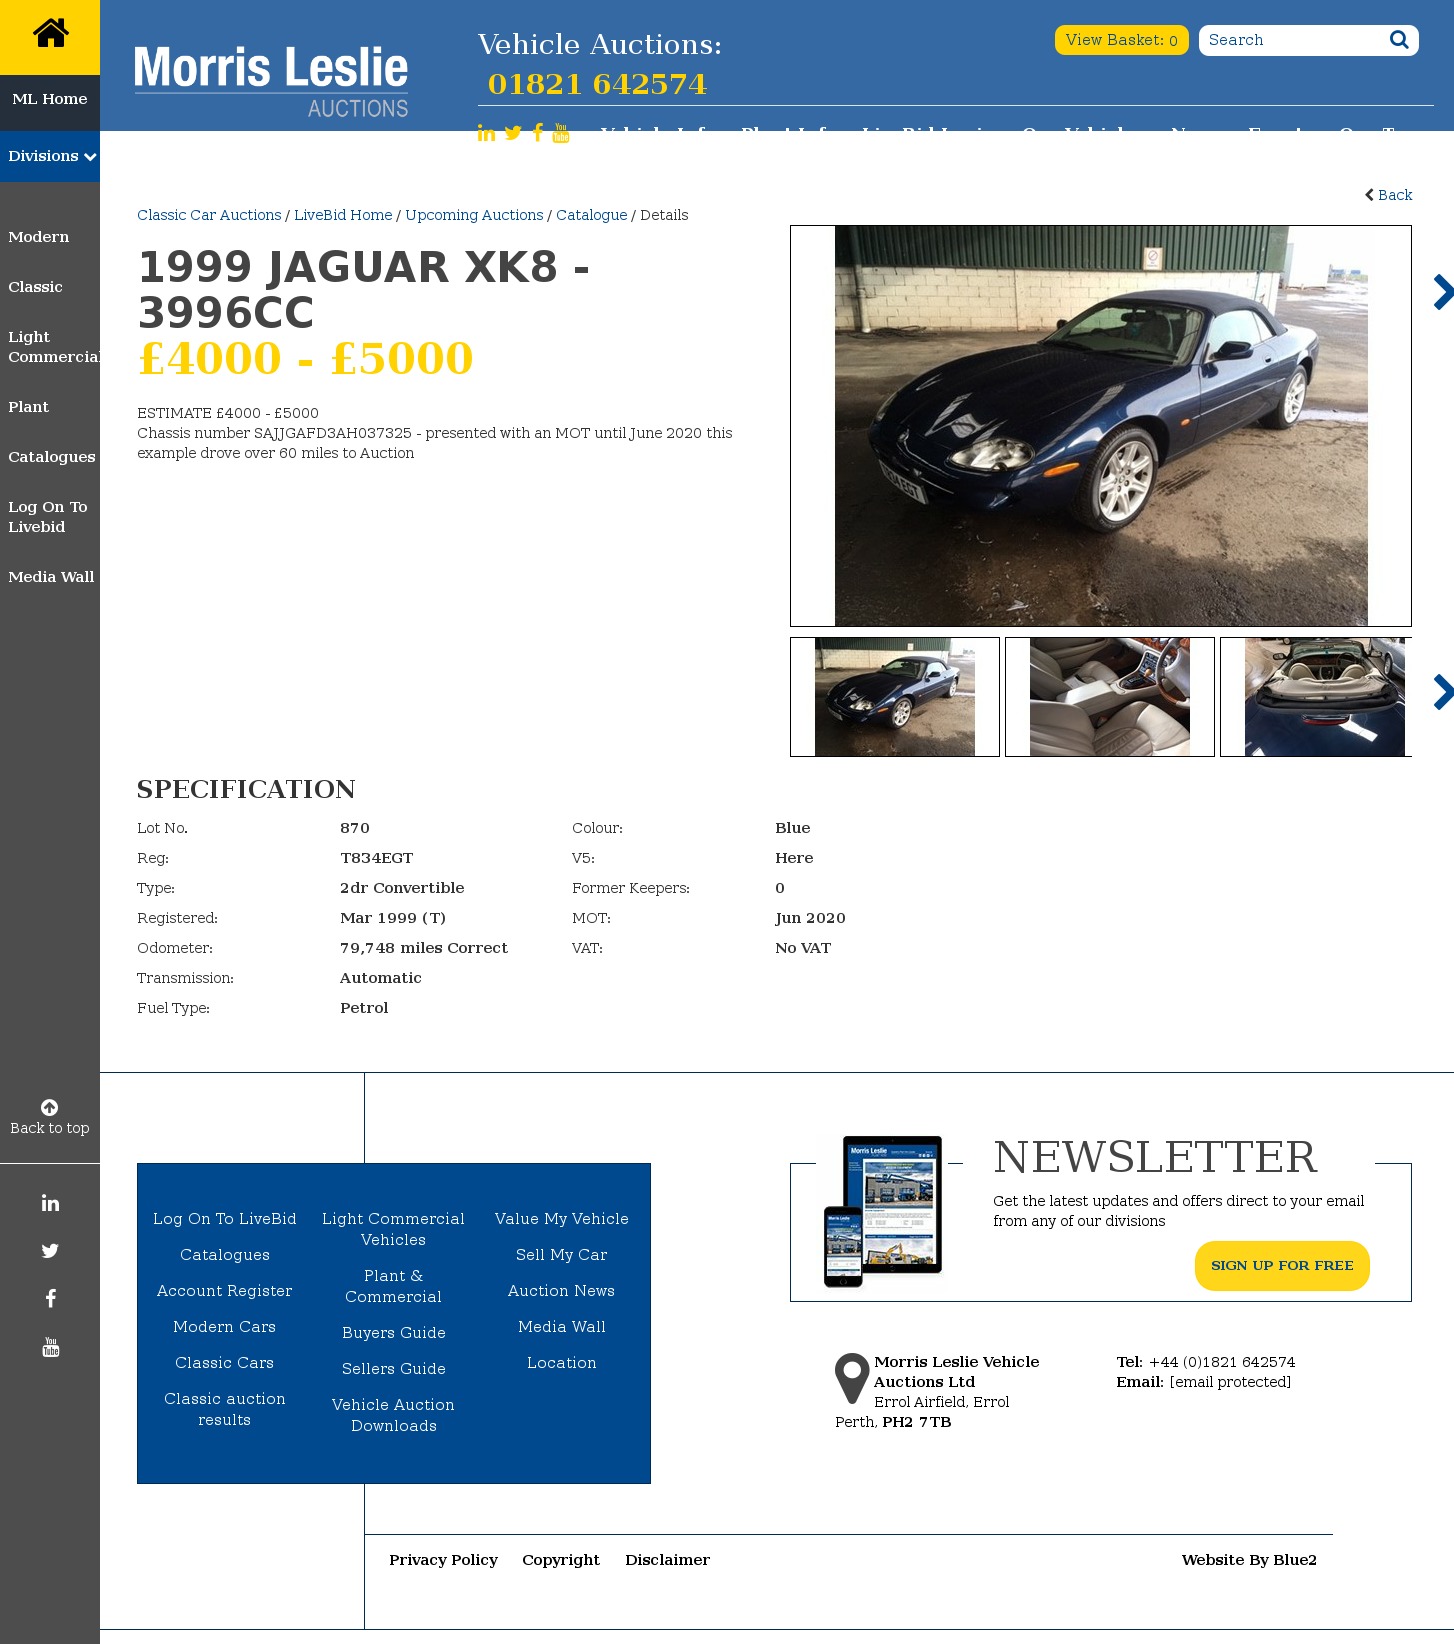The width and height of the screenshot is (1454, 1644).
Task: Open Vehicle Auction Downloads link
Action: pyautogui.click(x=394, y=1415)
